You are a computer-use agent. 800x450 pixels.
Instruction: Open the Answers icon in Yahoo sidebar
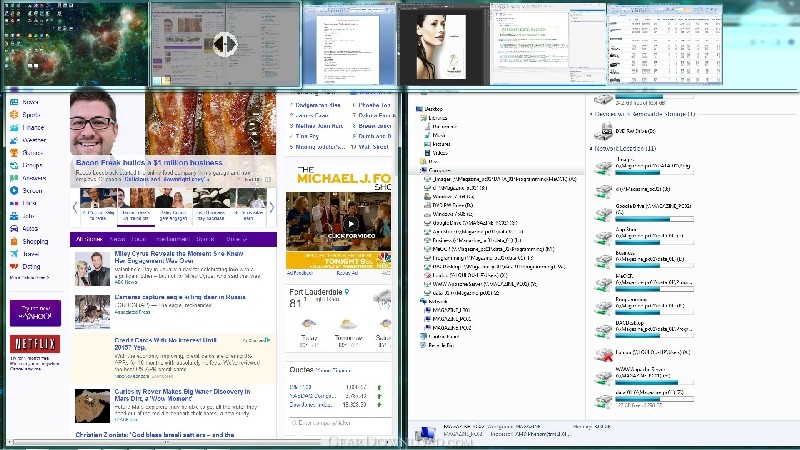pyautogui.click(x=14, y=178)
